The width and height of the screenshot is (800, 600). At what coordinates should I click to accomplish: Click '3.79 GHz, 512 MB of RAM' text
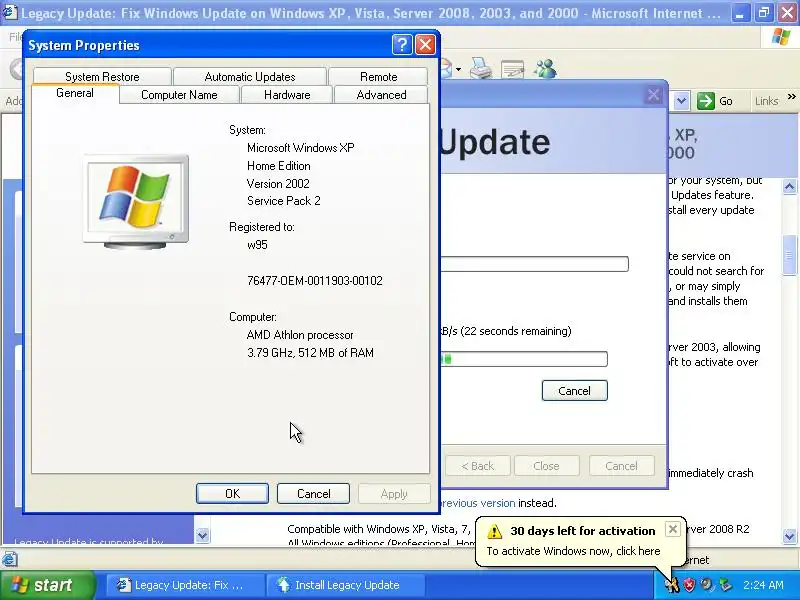point(310,353)
